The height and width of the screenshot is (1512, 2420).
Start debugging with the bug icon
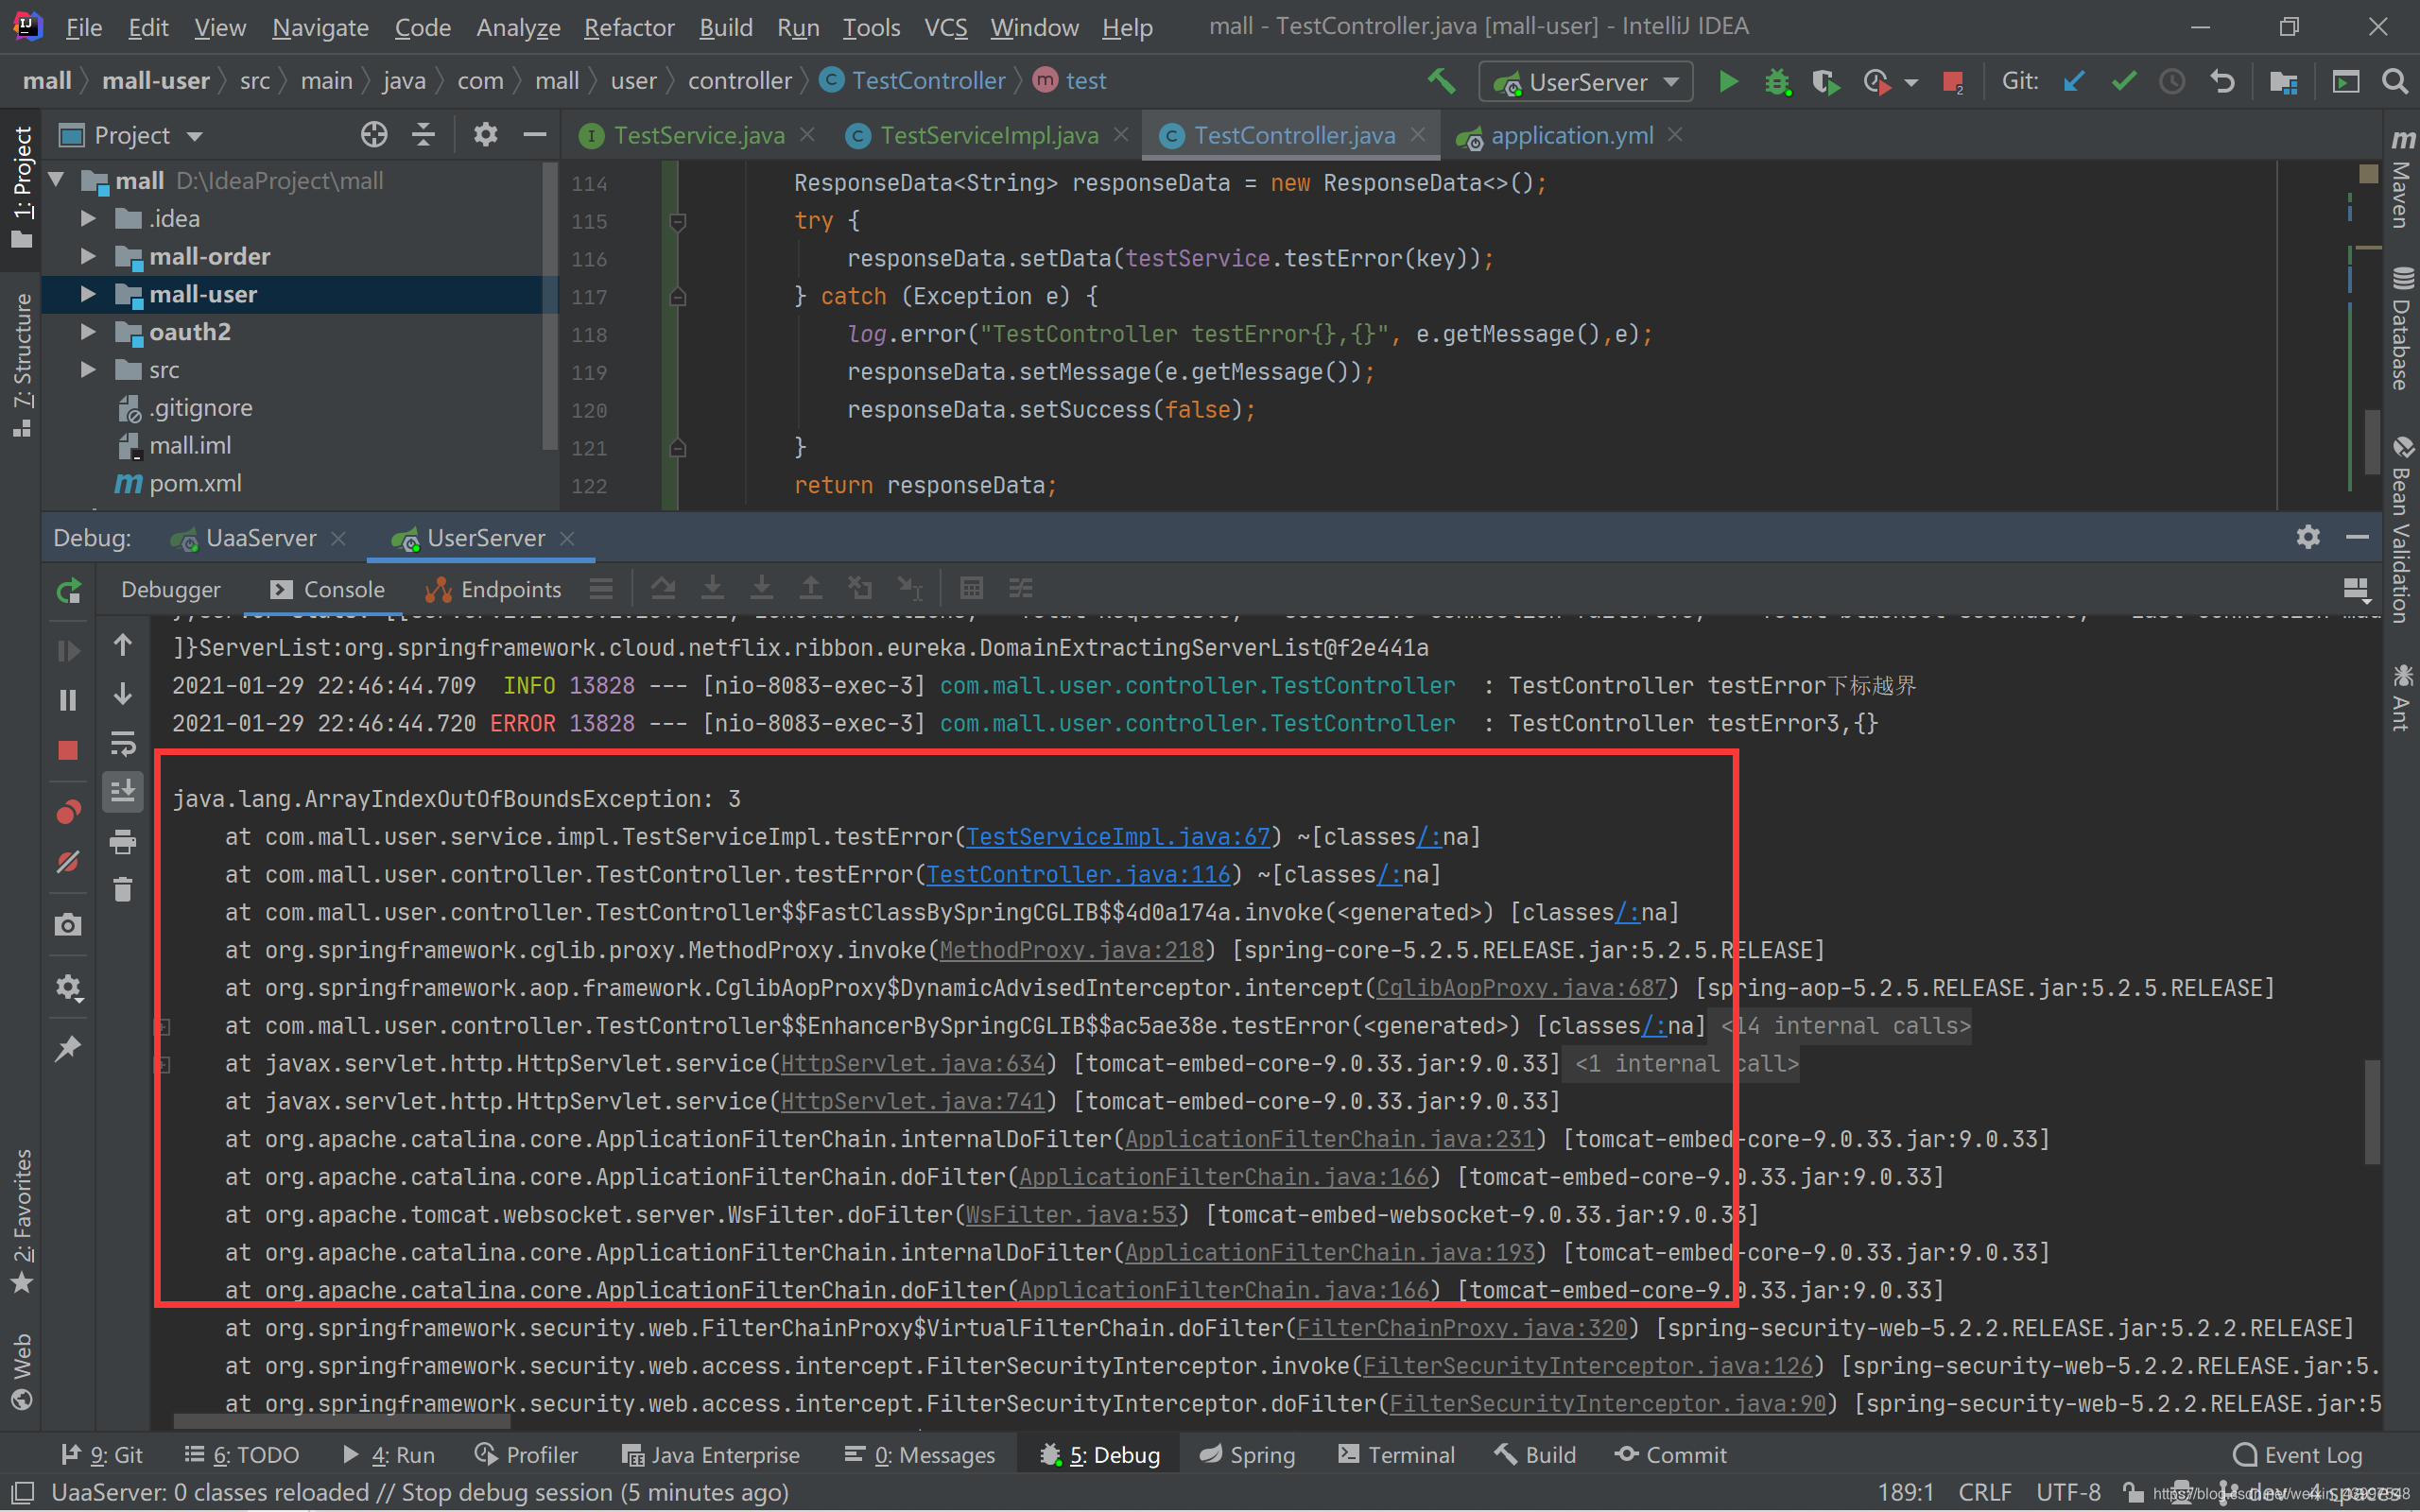pos(1777,81)
